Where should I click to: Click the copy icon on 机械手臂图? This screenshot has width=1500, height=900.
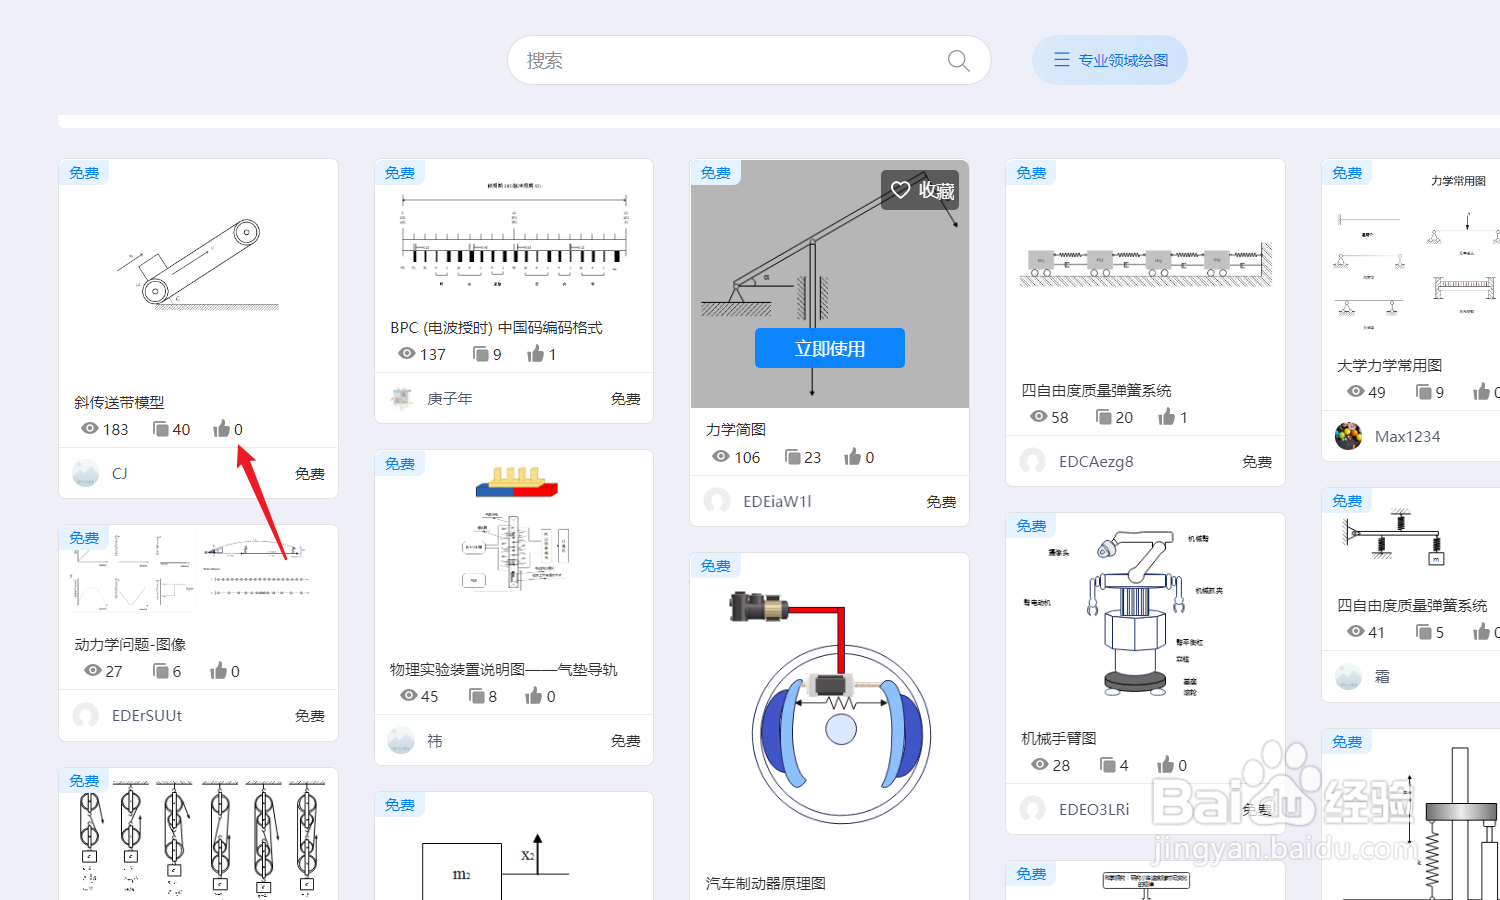click(x=1108, y=765)
